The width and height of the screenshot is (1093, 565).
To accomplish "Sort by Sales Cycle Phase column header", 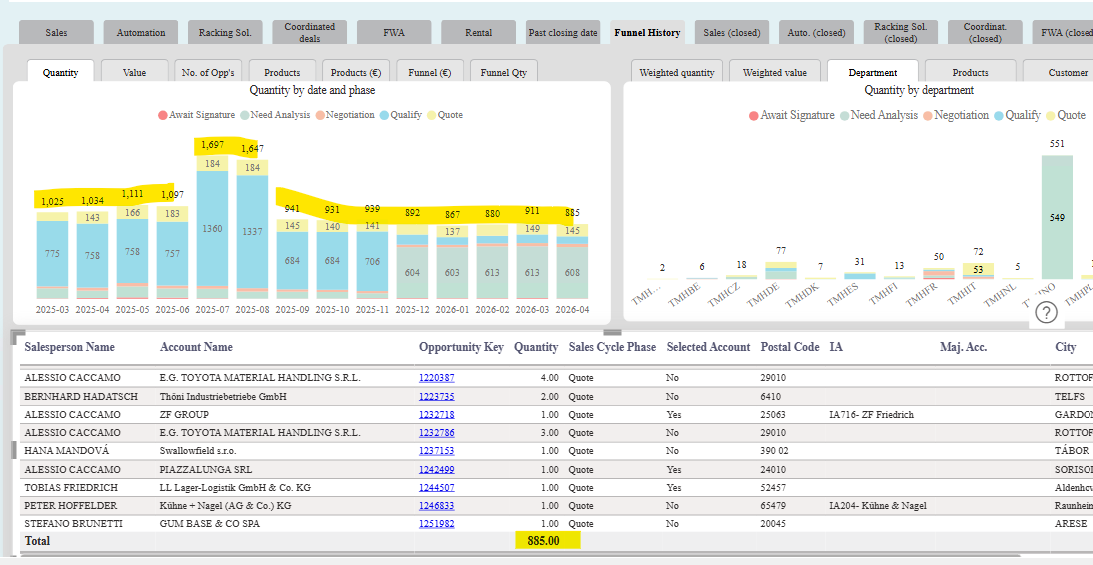I will [612, 347].
